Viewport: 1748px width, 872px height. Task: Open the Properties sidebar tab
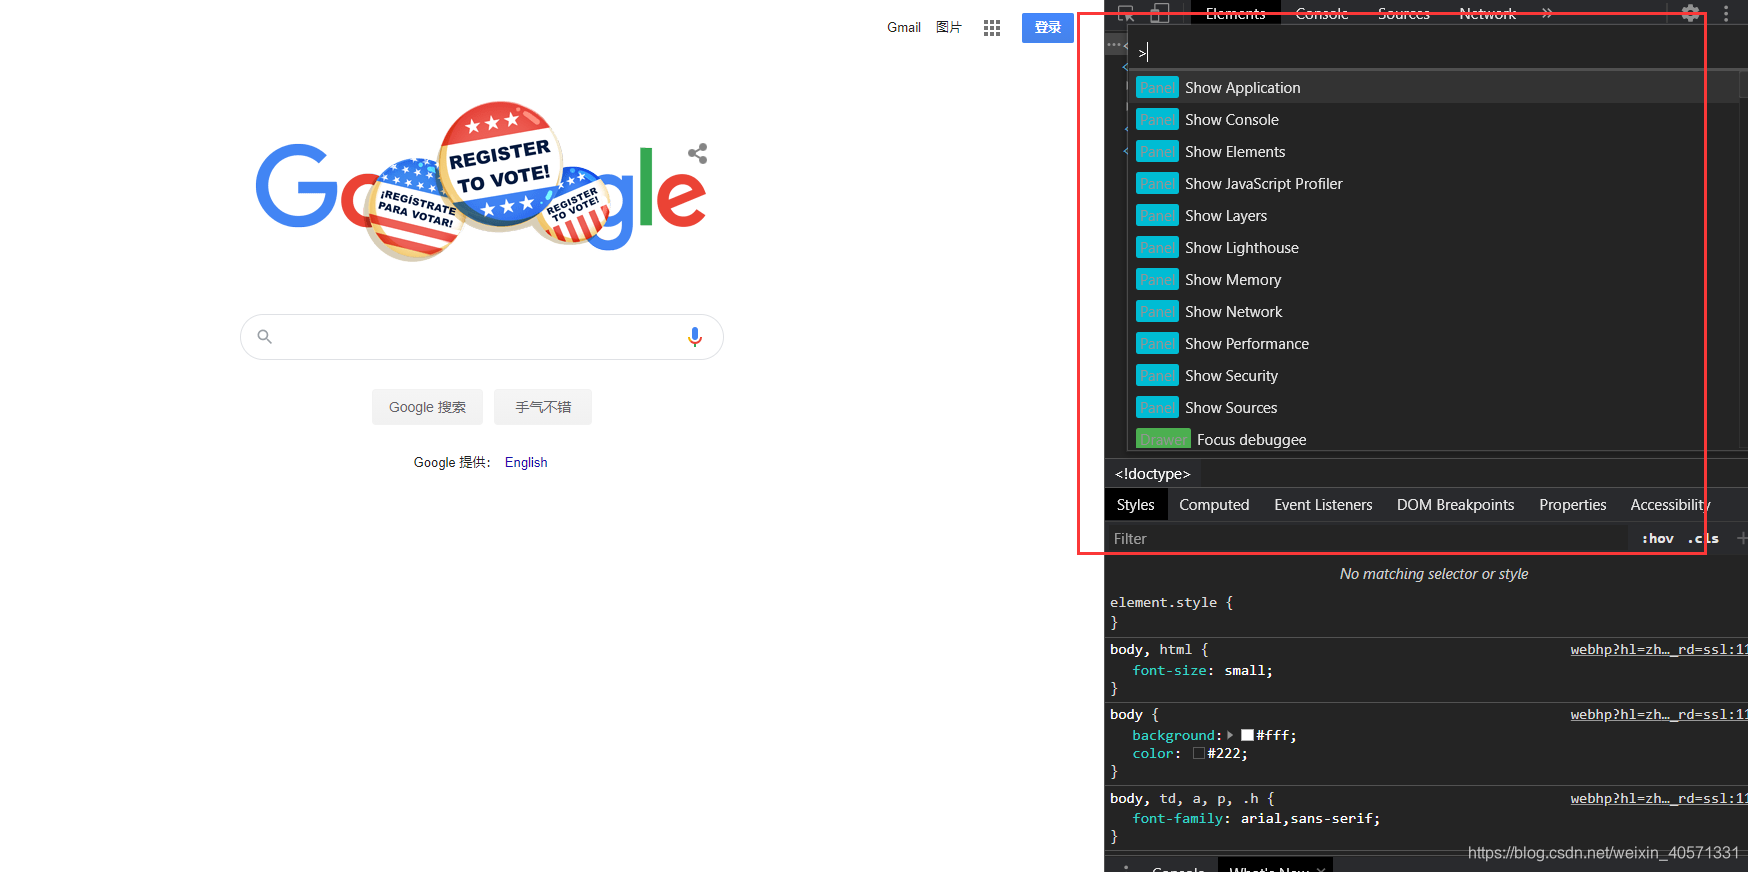point(1573,505)
